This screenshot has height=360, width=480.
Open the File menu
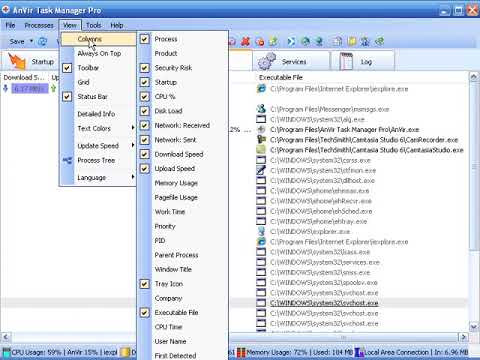pos(10,25)
